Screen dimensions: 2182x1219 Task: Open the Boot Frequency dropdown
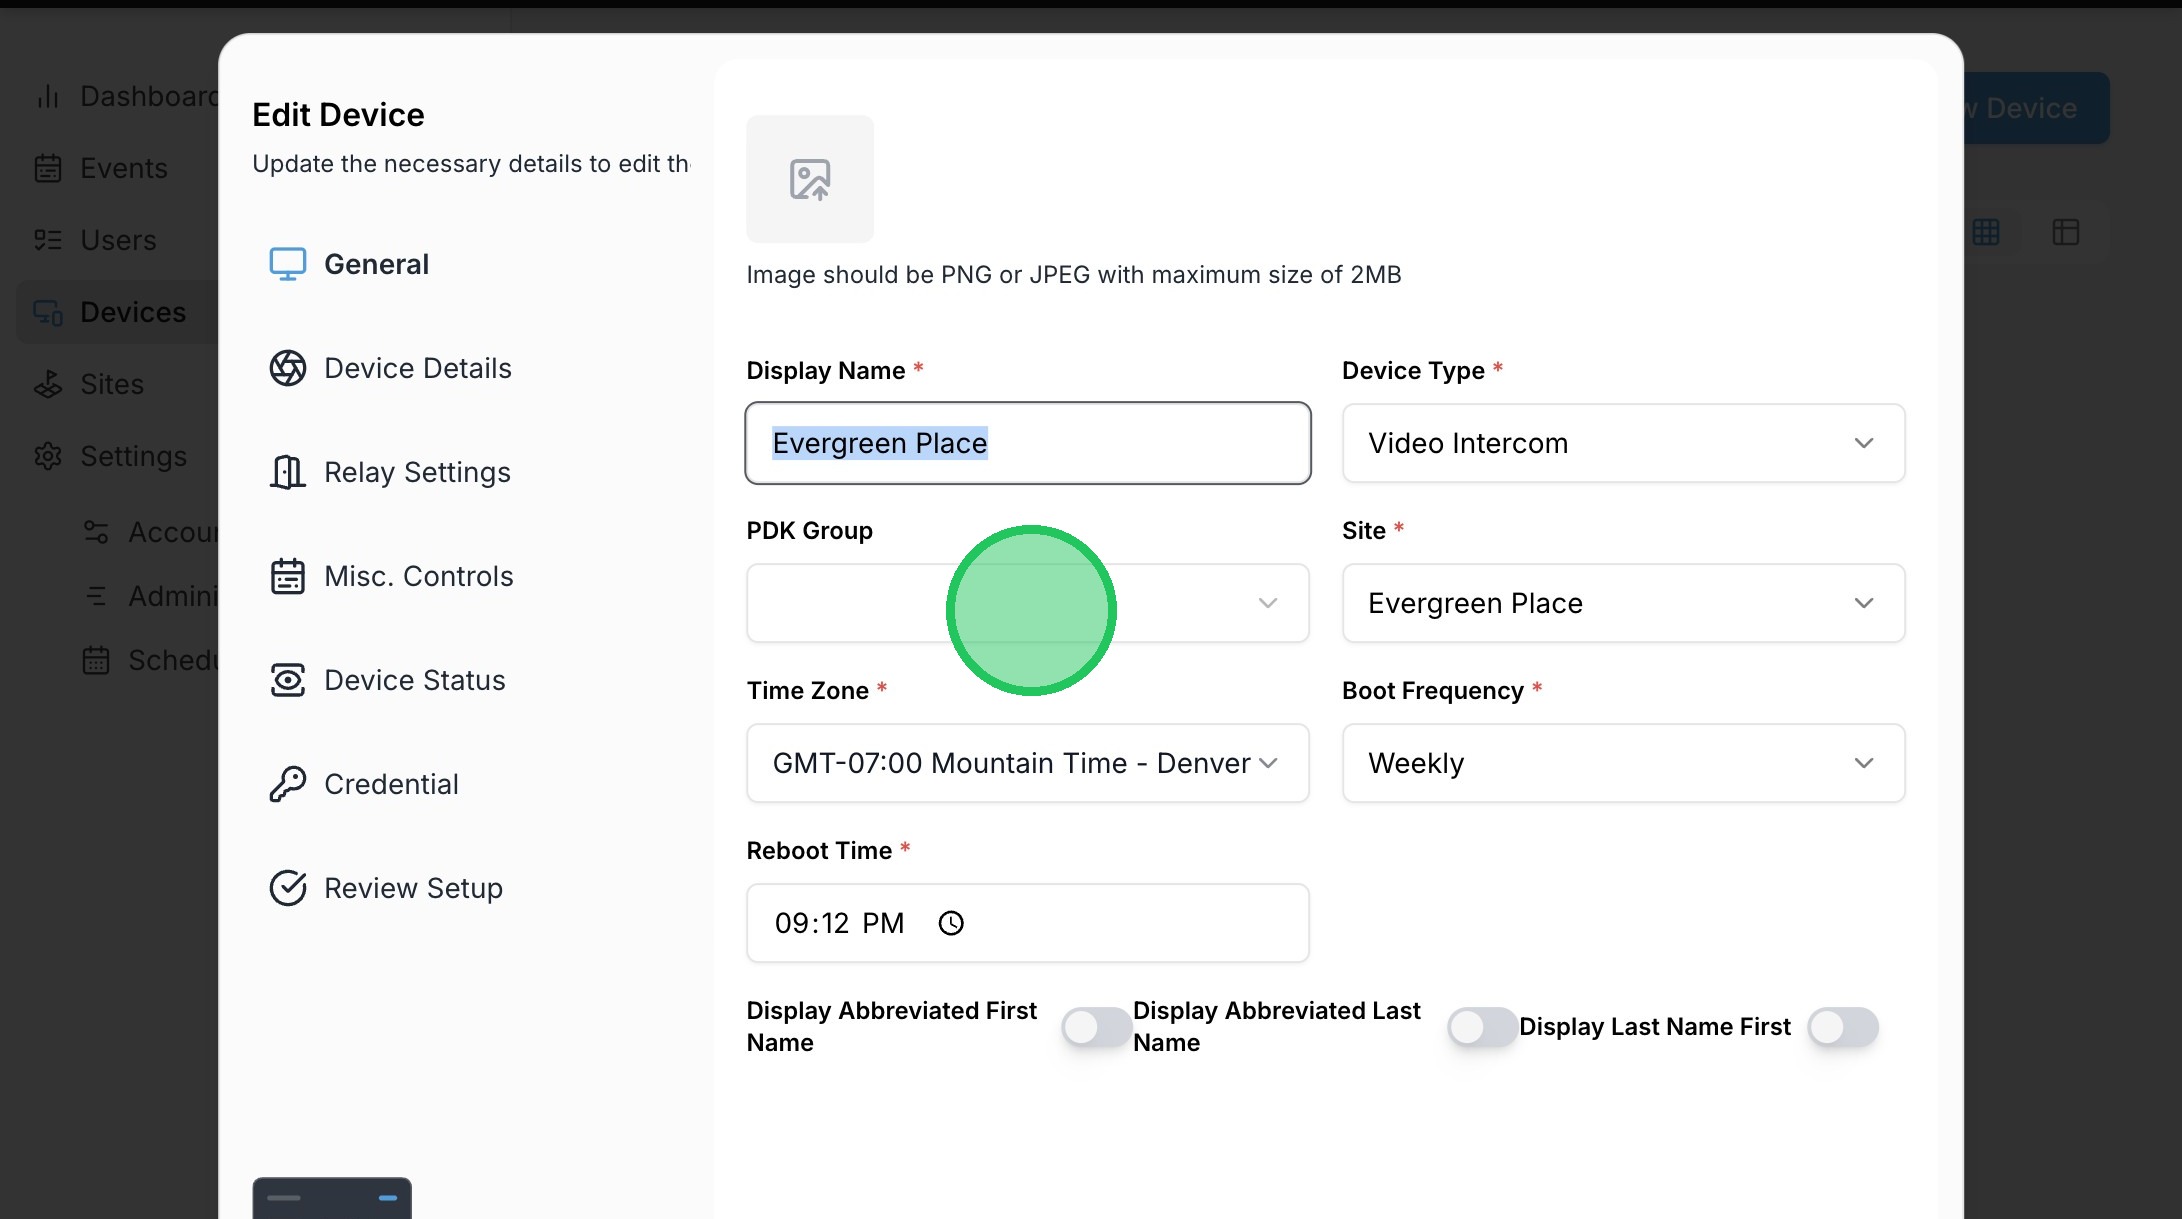1622,763
